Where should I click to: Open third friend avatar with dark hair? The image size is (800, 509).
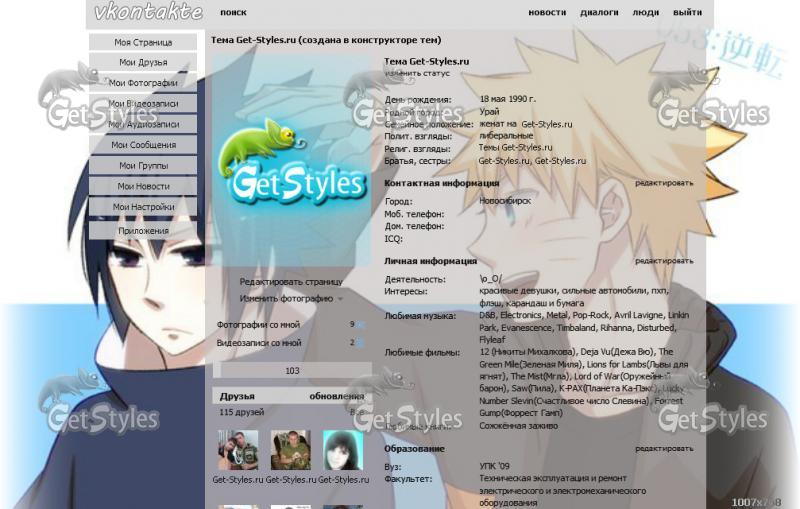tap(343, 450)
